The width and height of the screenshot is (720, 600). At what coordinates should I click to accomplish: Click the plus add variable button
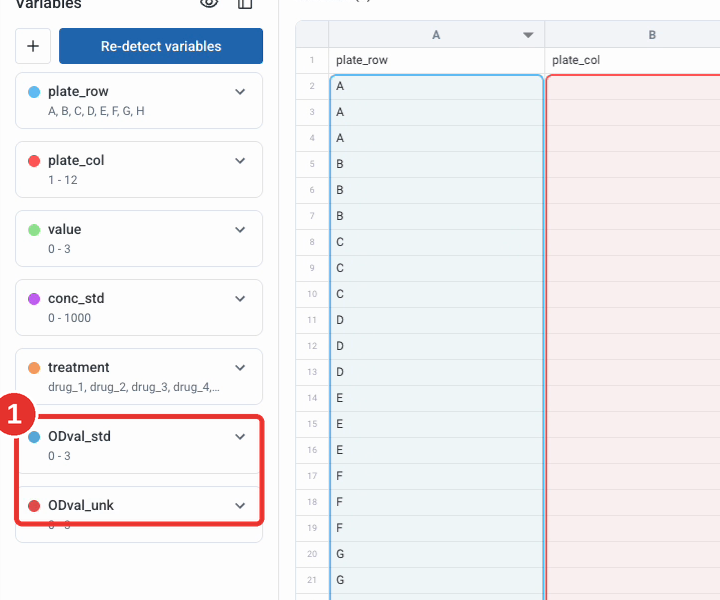[33, 46]
